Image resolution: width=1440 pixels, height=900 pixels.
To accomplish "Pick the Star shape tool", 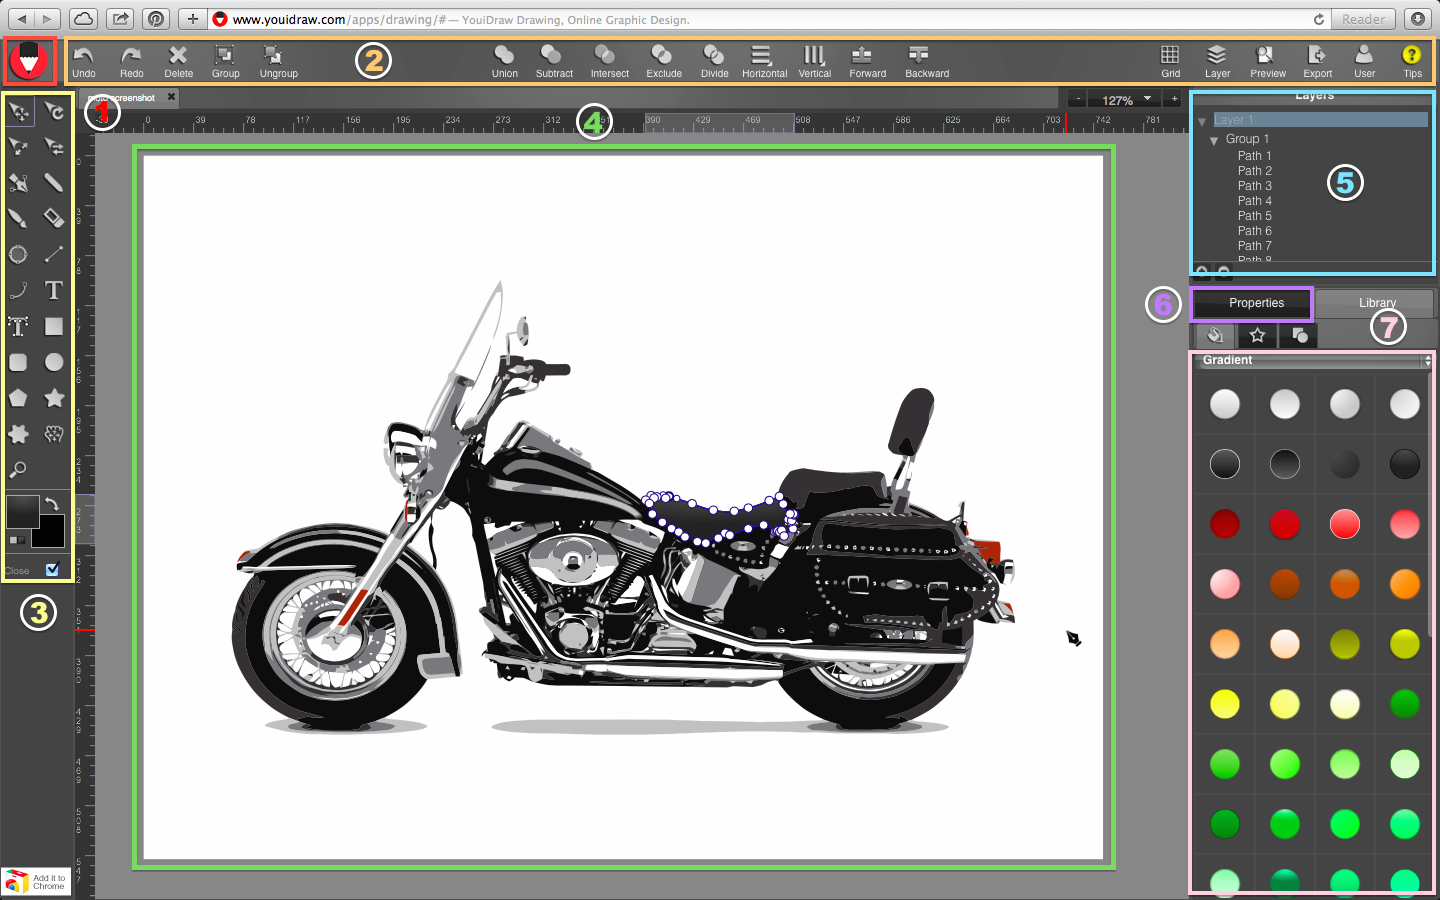I will [54, 398].
